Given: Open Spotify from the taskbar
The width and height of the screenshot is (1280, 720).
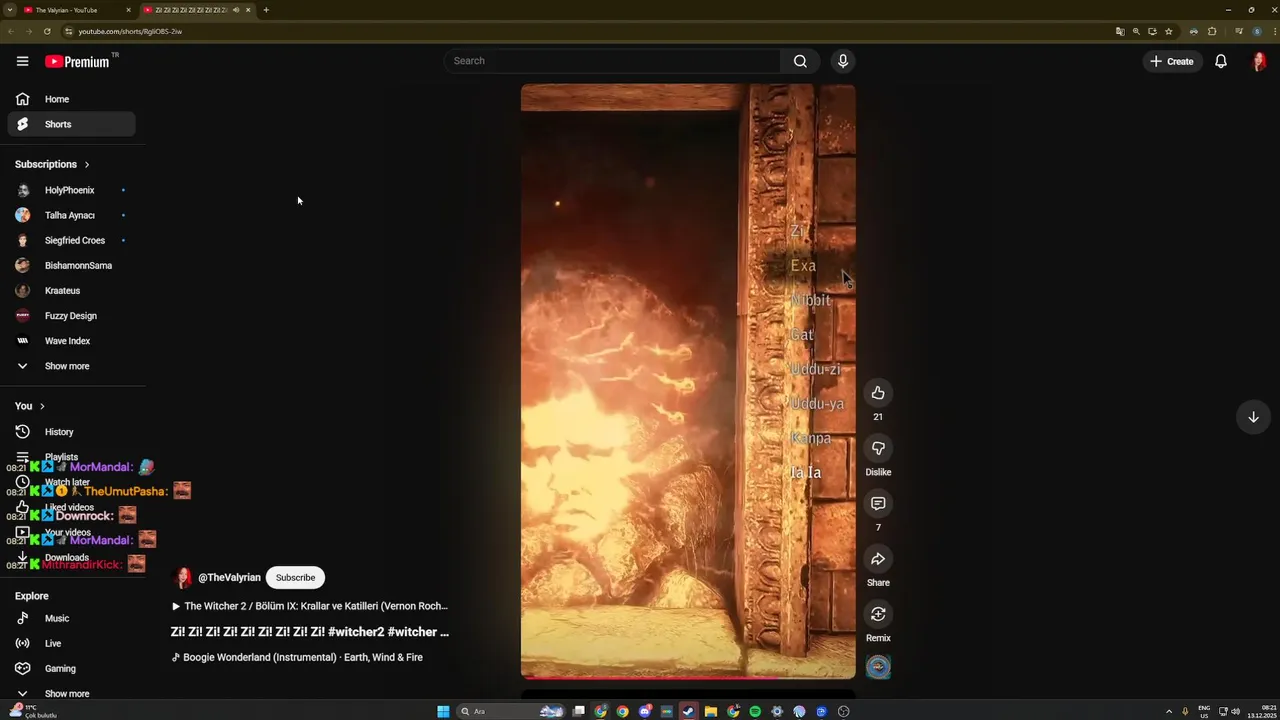Looking at the screenshot, I should coord(755,711).
